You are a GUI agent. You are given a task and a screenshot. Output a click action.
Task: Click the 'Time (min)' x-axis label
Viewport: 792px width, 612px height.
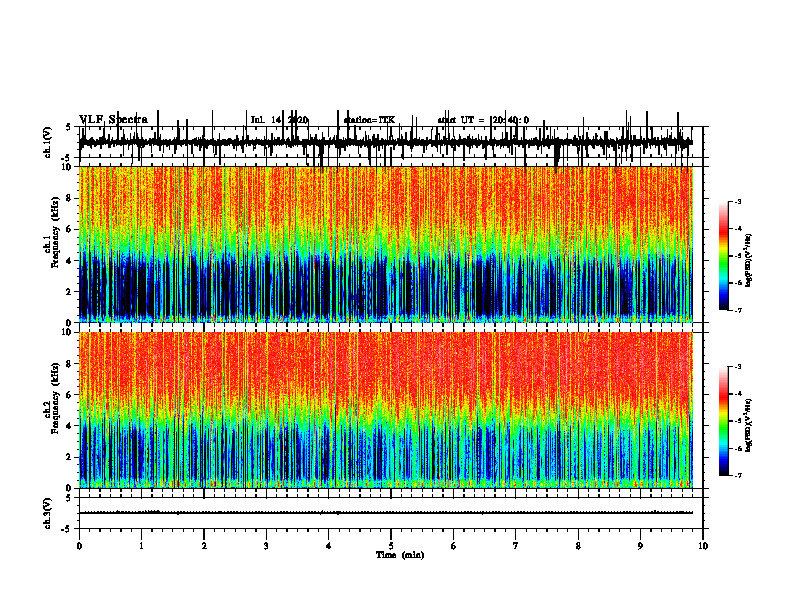(x=400, y=555)
